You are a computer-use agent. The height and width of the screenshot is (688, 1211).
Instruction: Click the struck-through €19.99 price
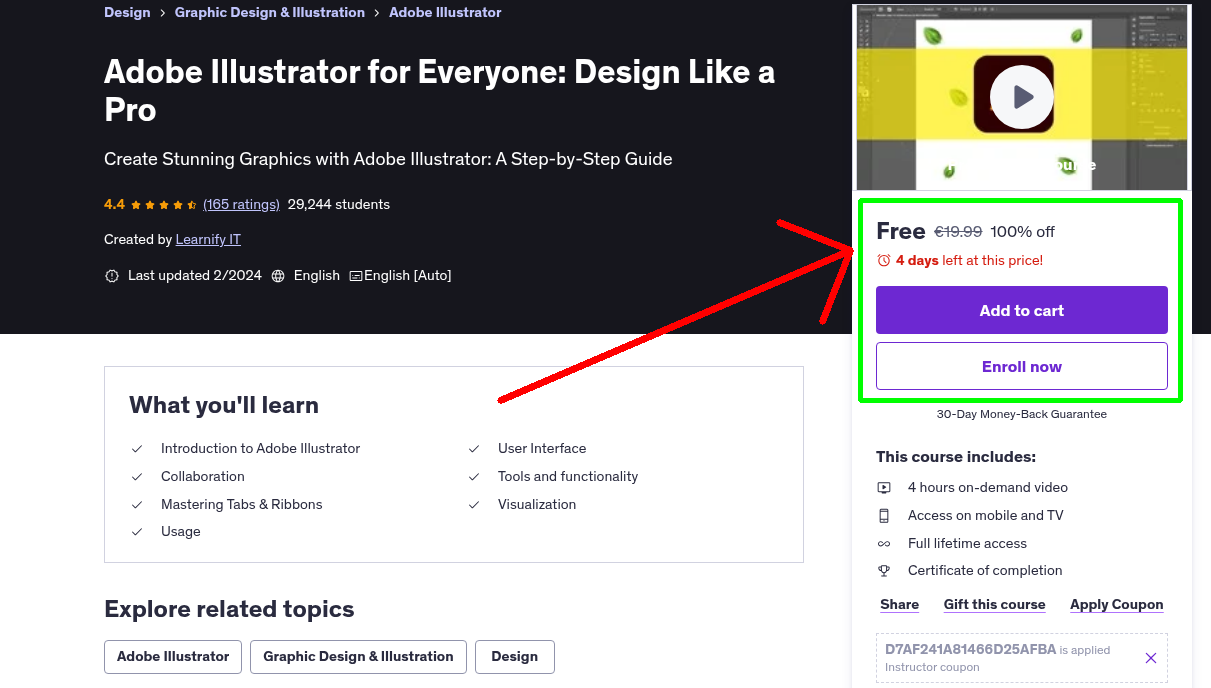click(x=958, y=232)
